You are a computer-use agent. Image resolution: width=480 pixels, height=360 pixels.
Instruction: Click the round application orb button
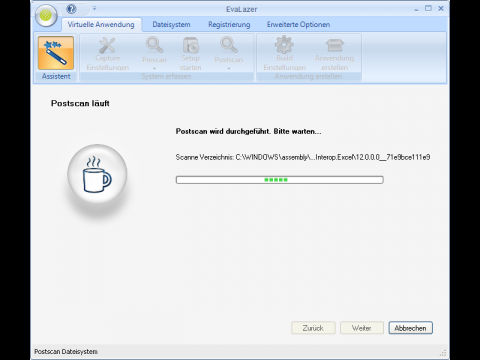pos(46,15)
